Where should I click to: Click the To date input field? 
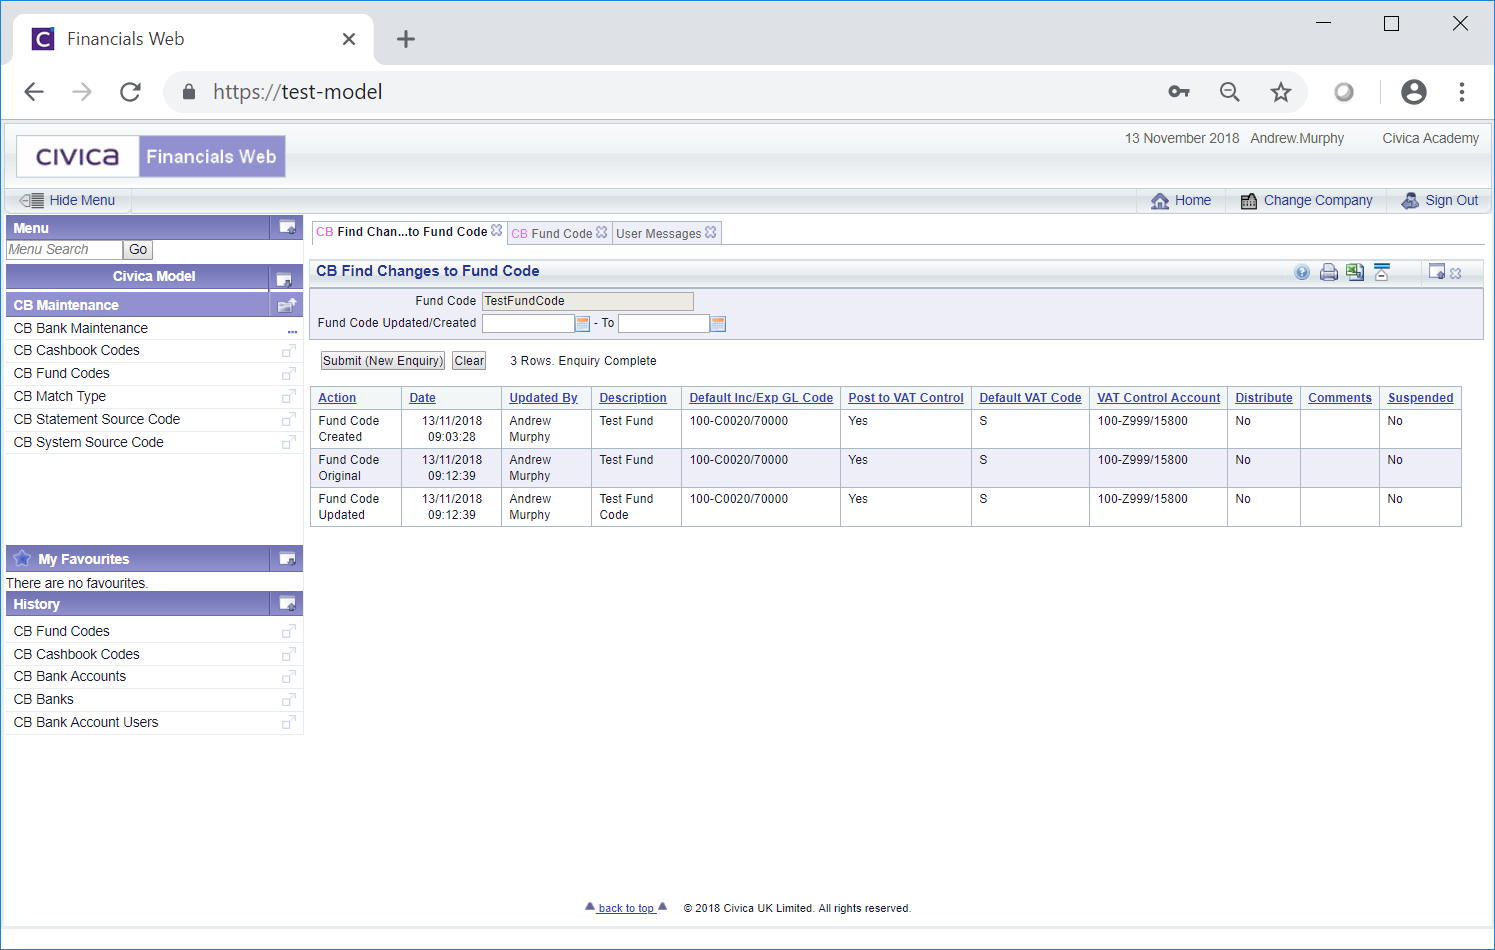tap(664, 323)
